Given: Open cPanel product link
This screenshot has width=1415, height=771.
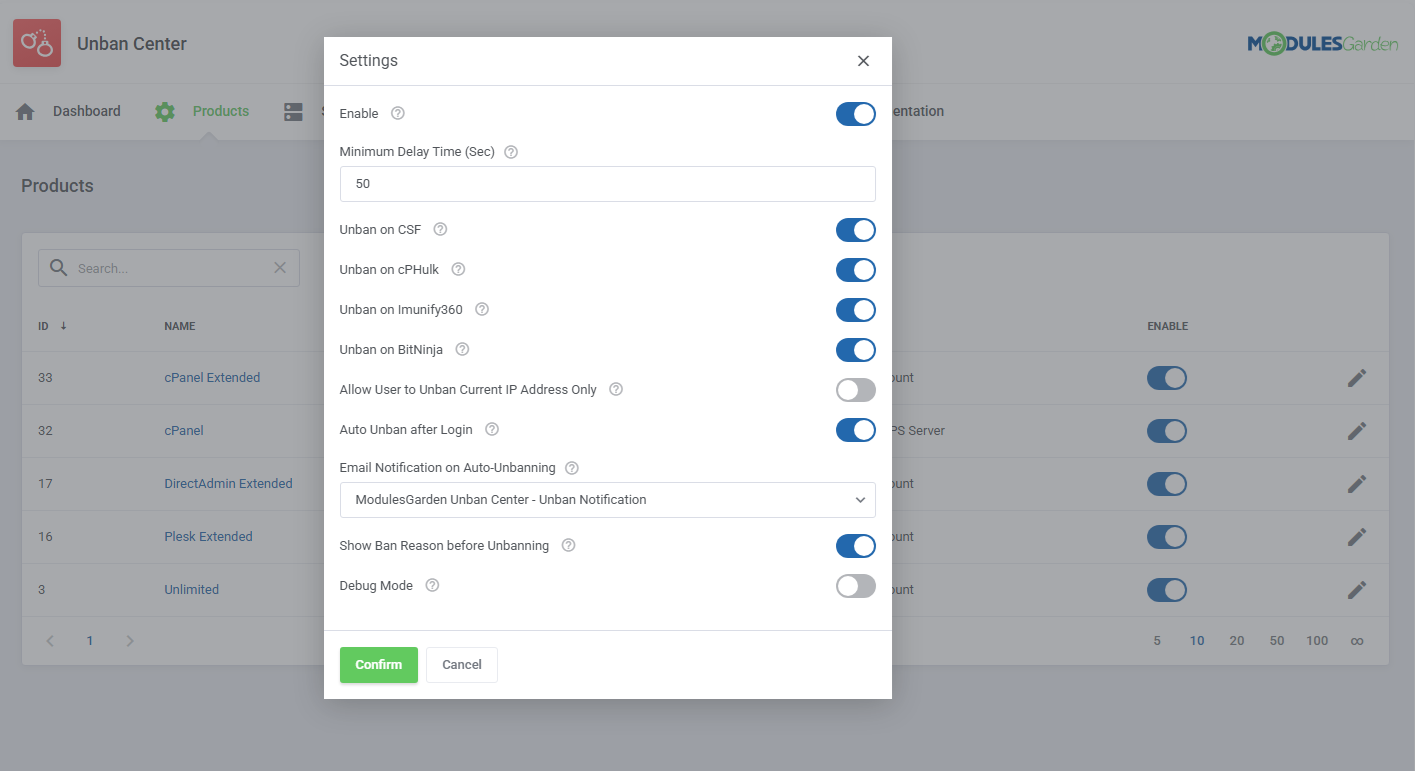Looking at the screenshot, I should (x=184, y=431).
